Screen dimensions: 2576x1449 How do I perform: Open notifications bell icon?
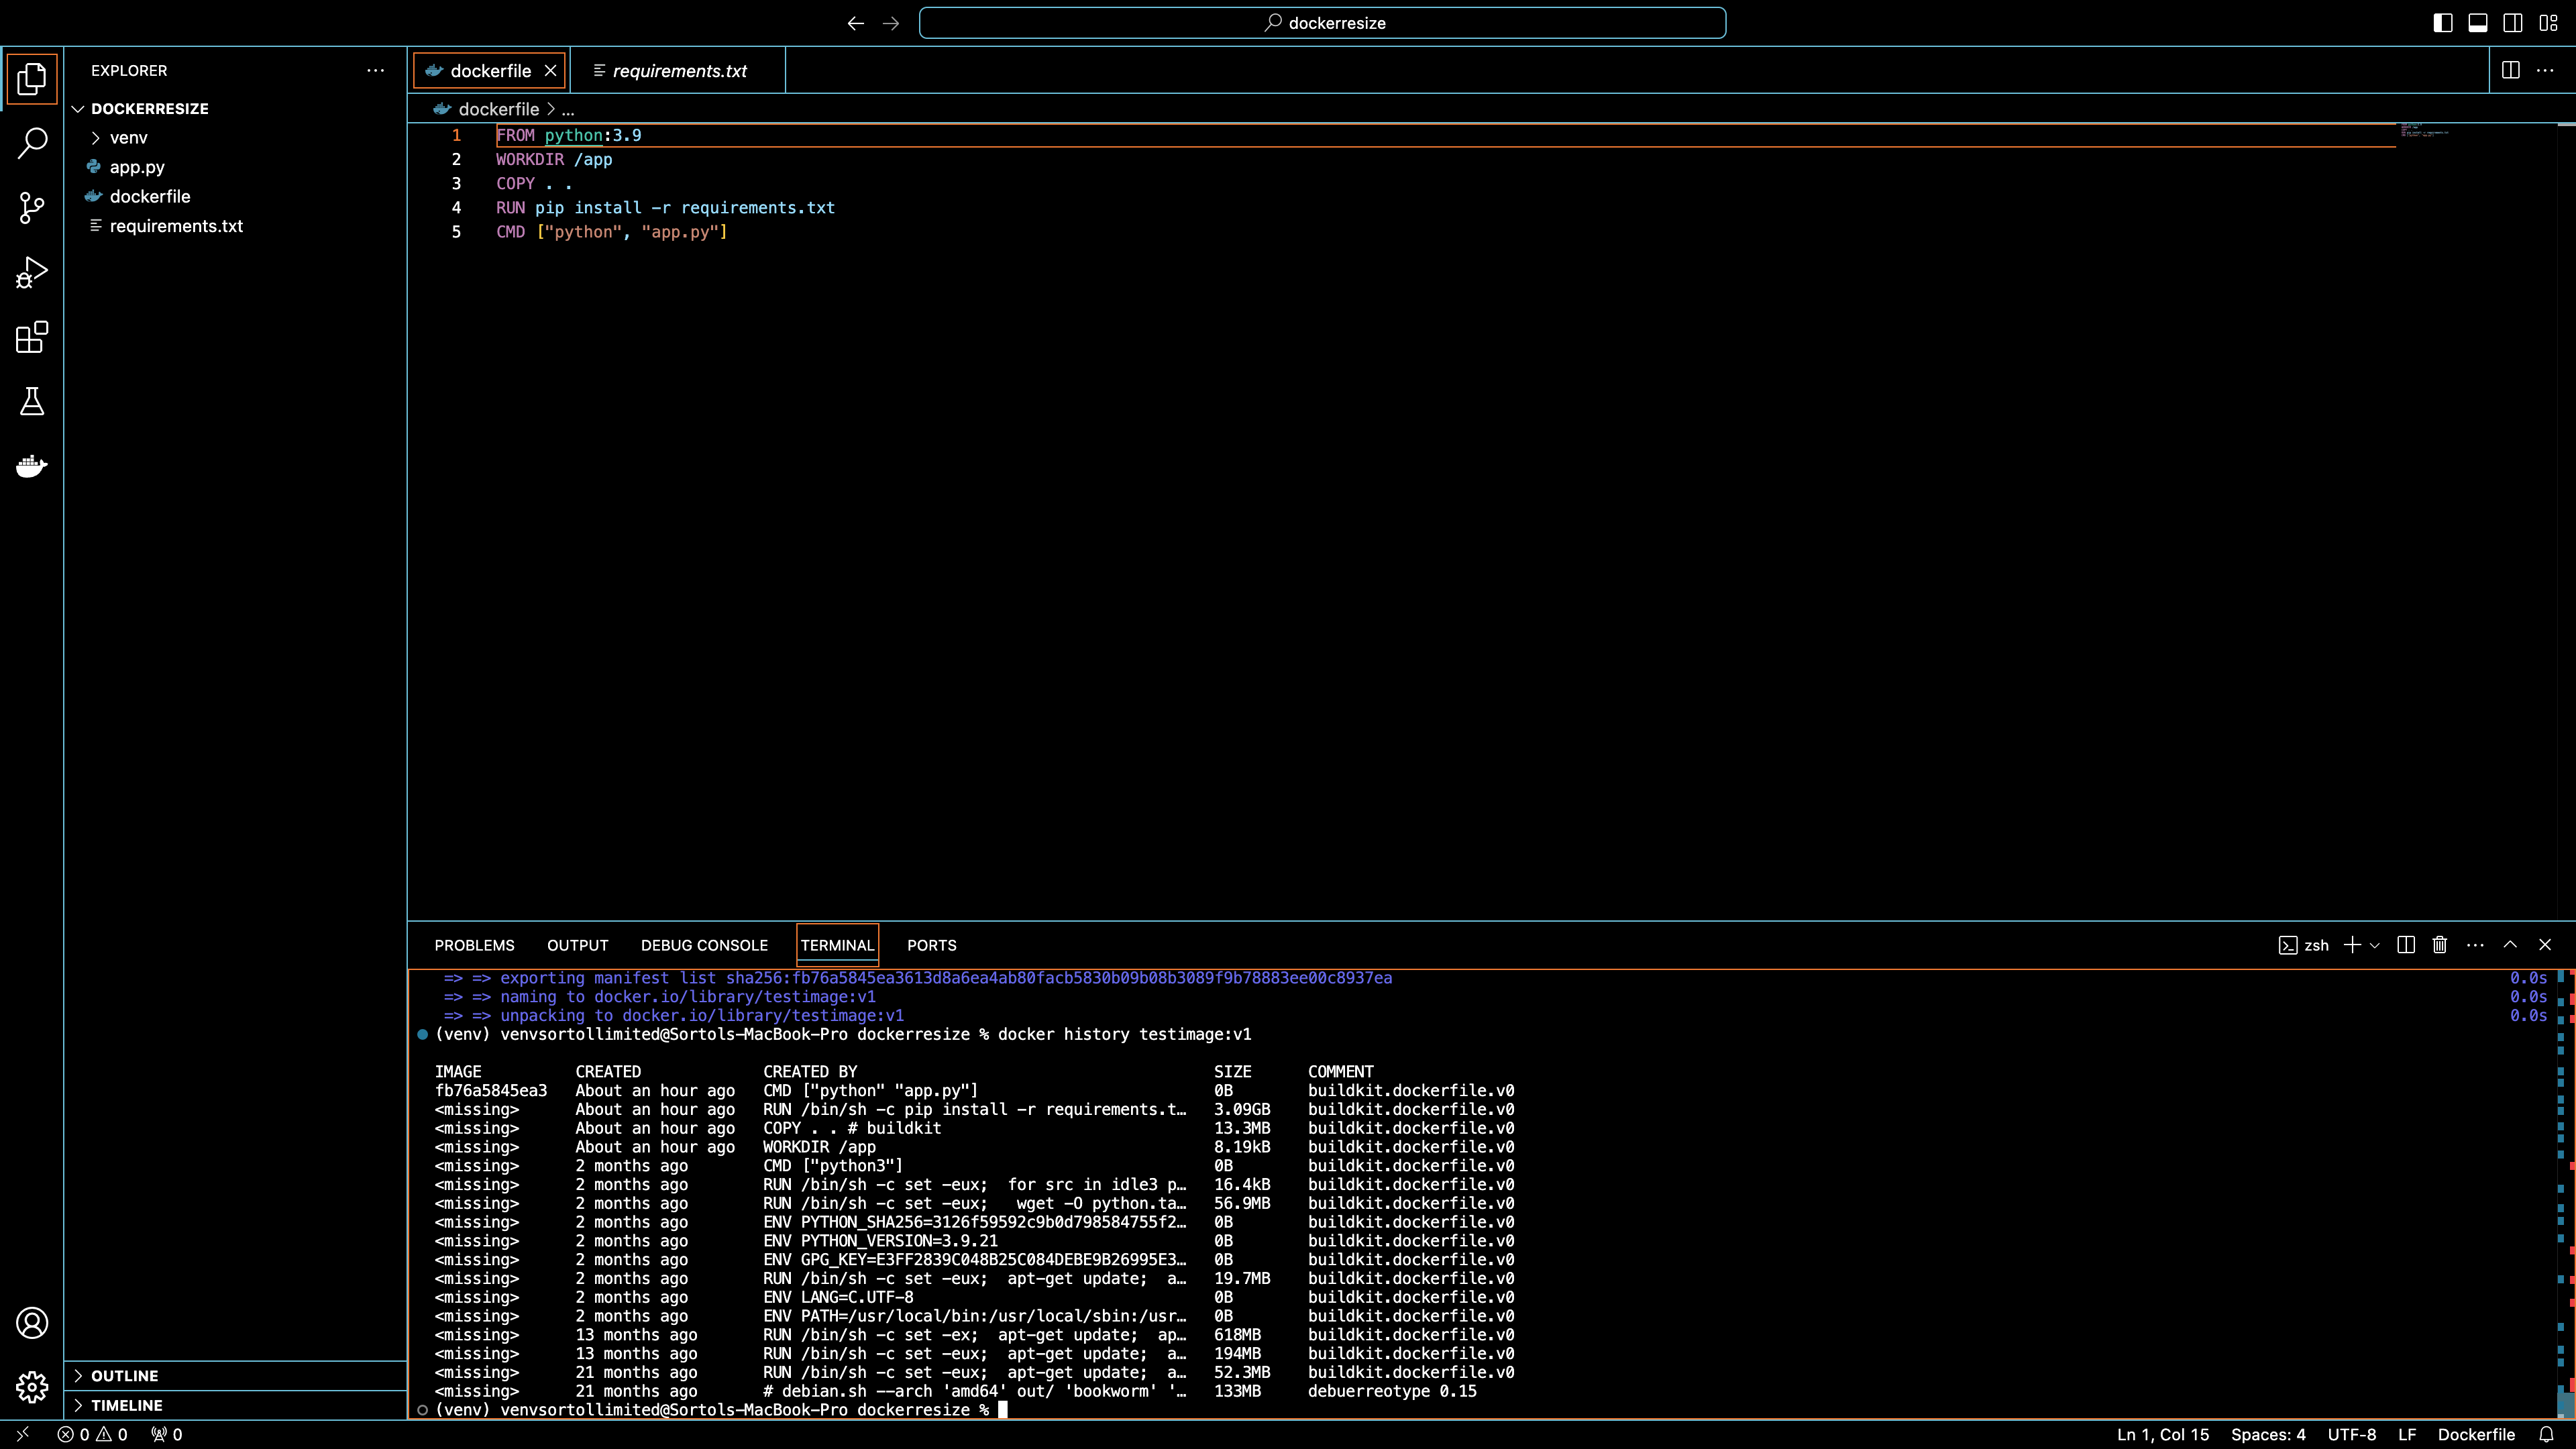pos(2547,1434)
